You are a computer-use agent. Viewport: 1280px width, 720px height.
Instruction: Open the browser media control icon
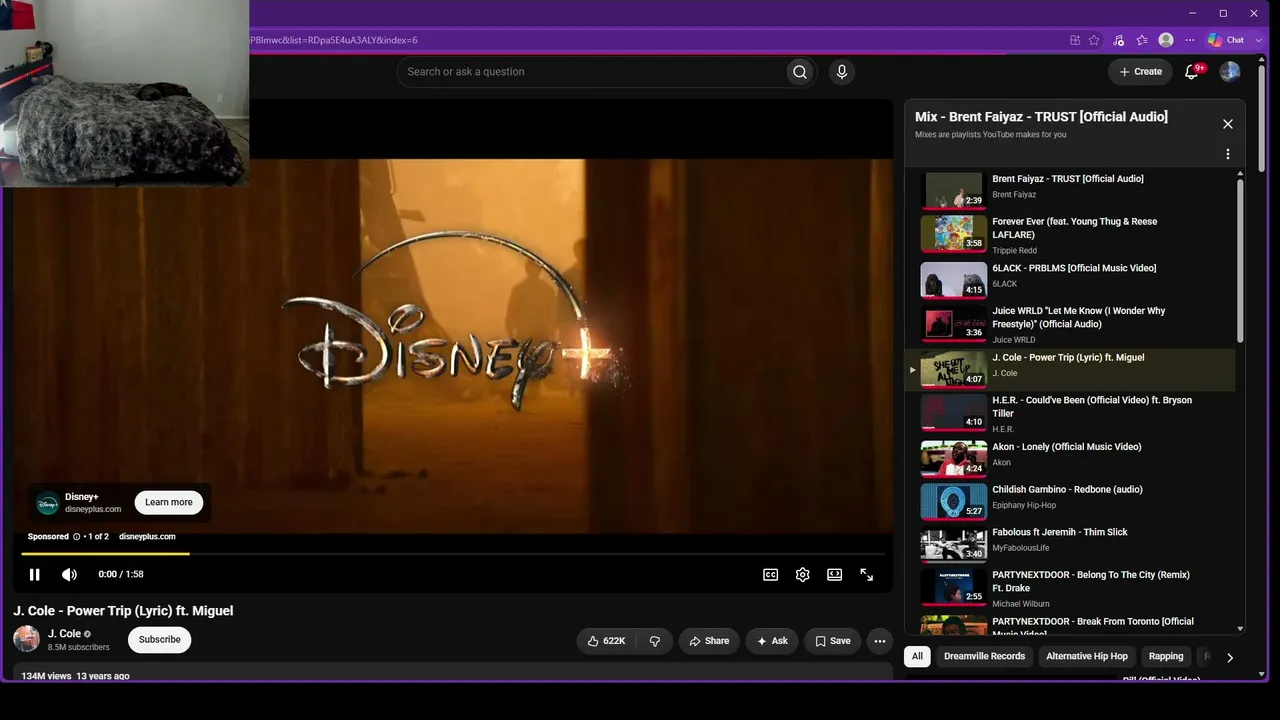pos(1118,40)
